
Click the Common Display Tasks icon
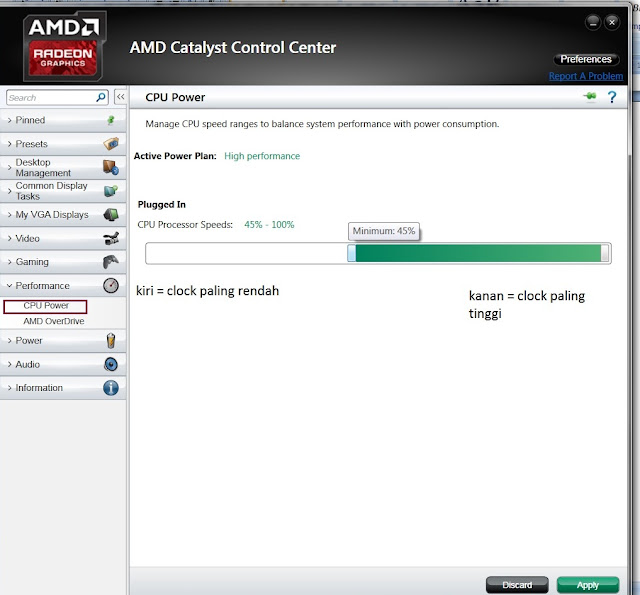pyautogui.click(x=111, y=191)
